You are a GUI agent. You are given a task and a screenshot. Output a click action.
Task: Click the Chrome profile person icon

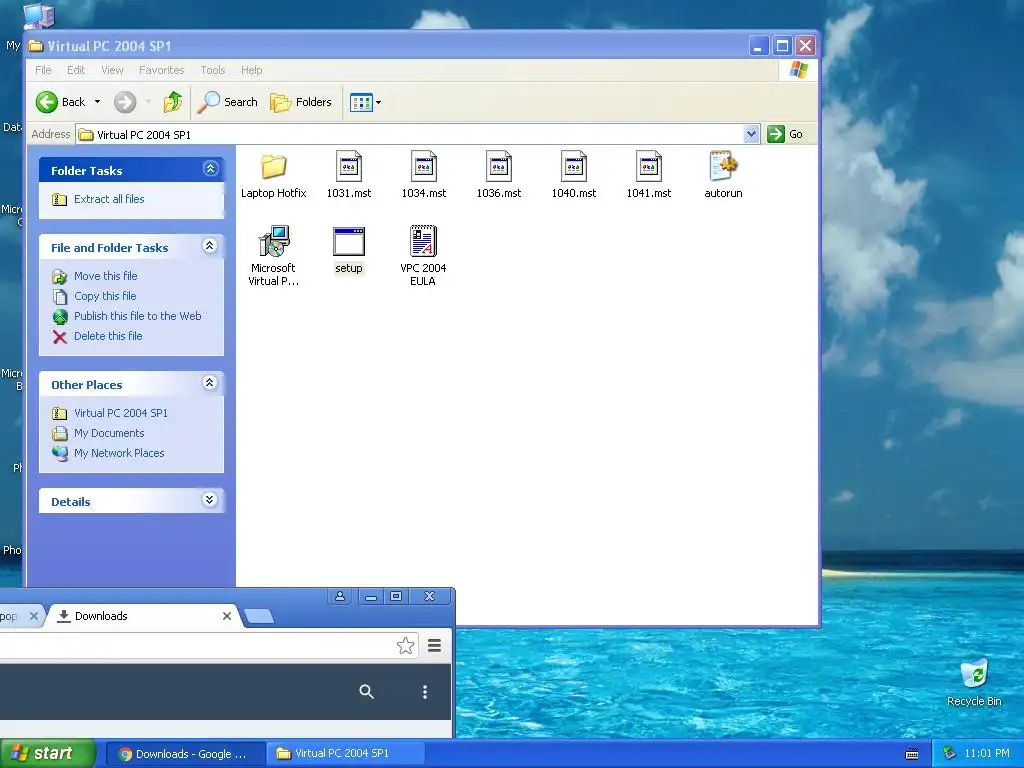(340, 596)
